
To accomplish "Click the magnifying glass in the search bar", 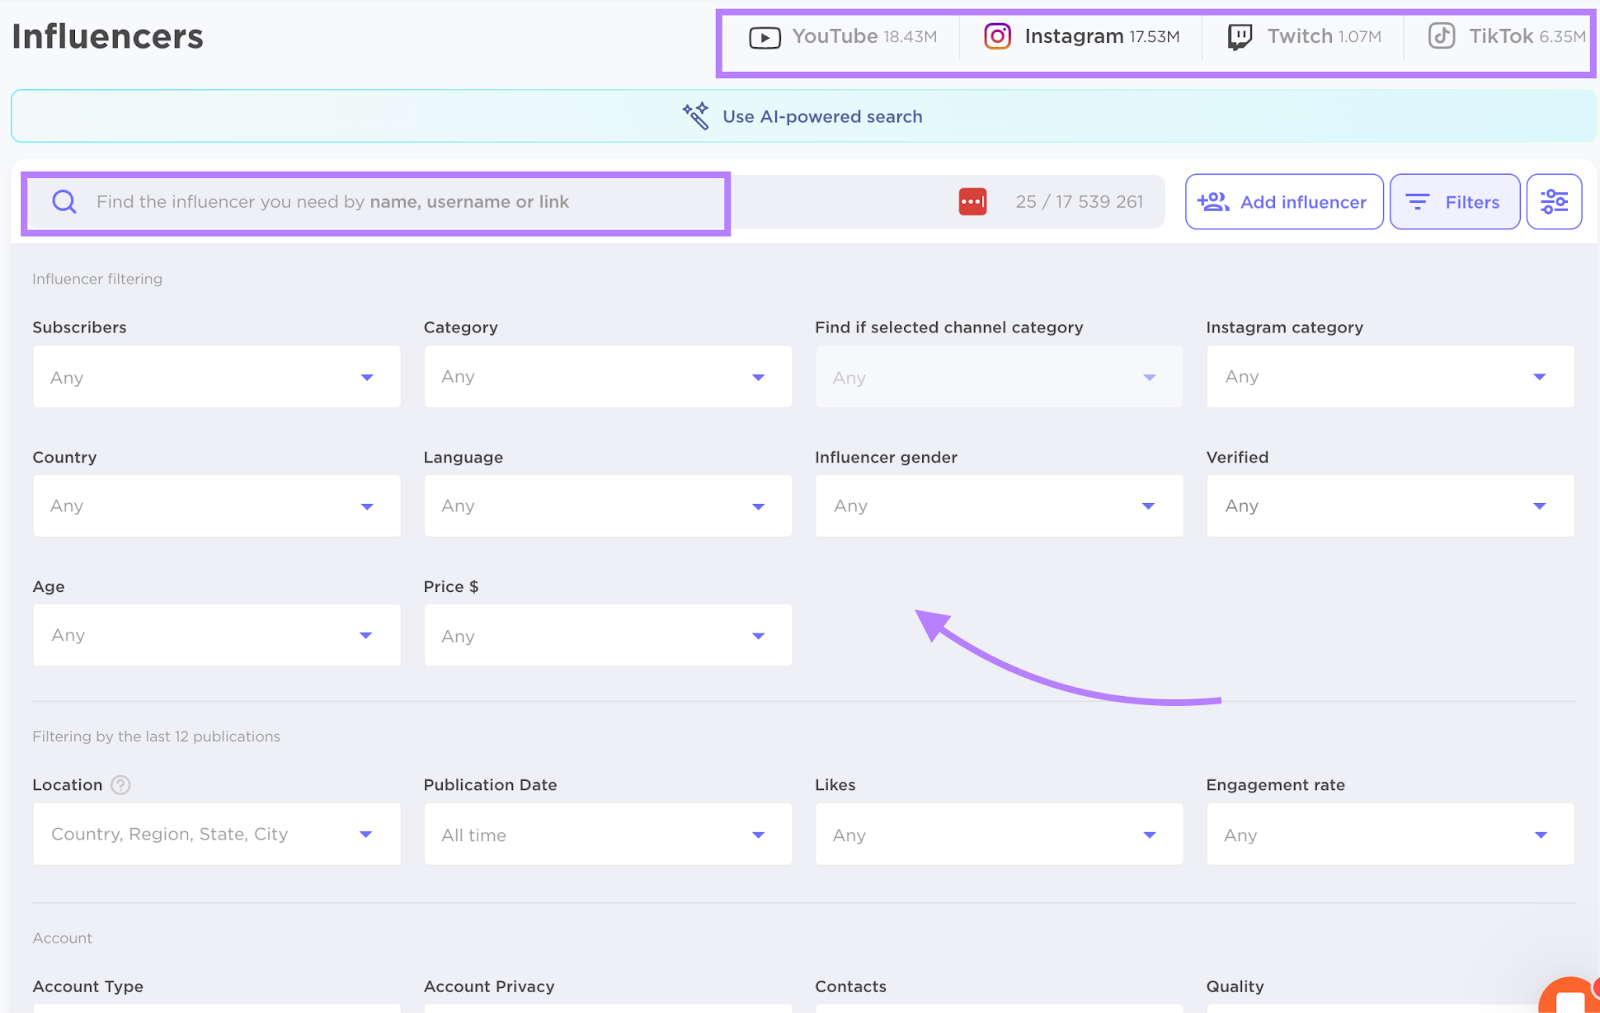I will [64, 201].
